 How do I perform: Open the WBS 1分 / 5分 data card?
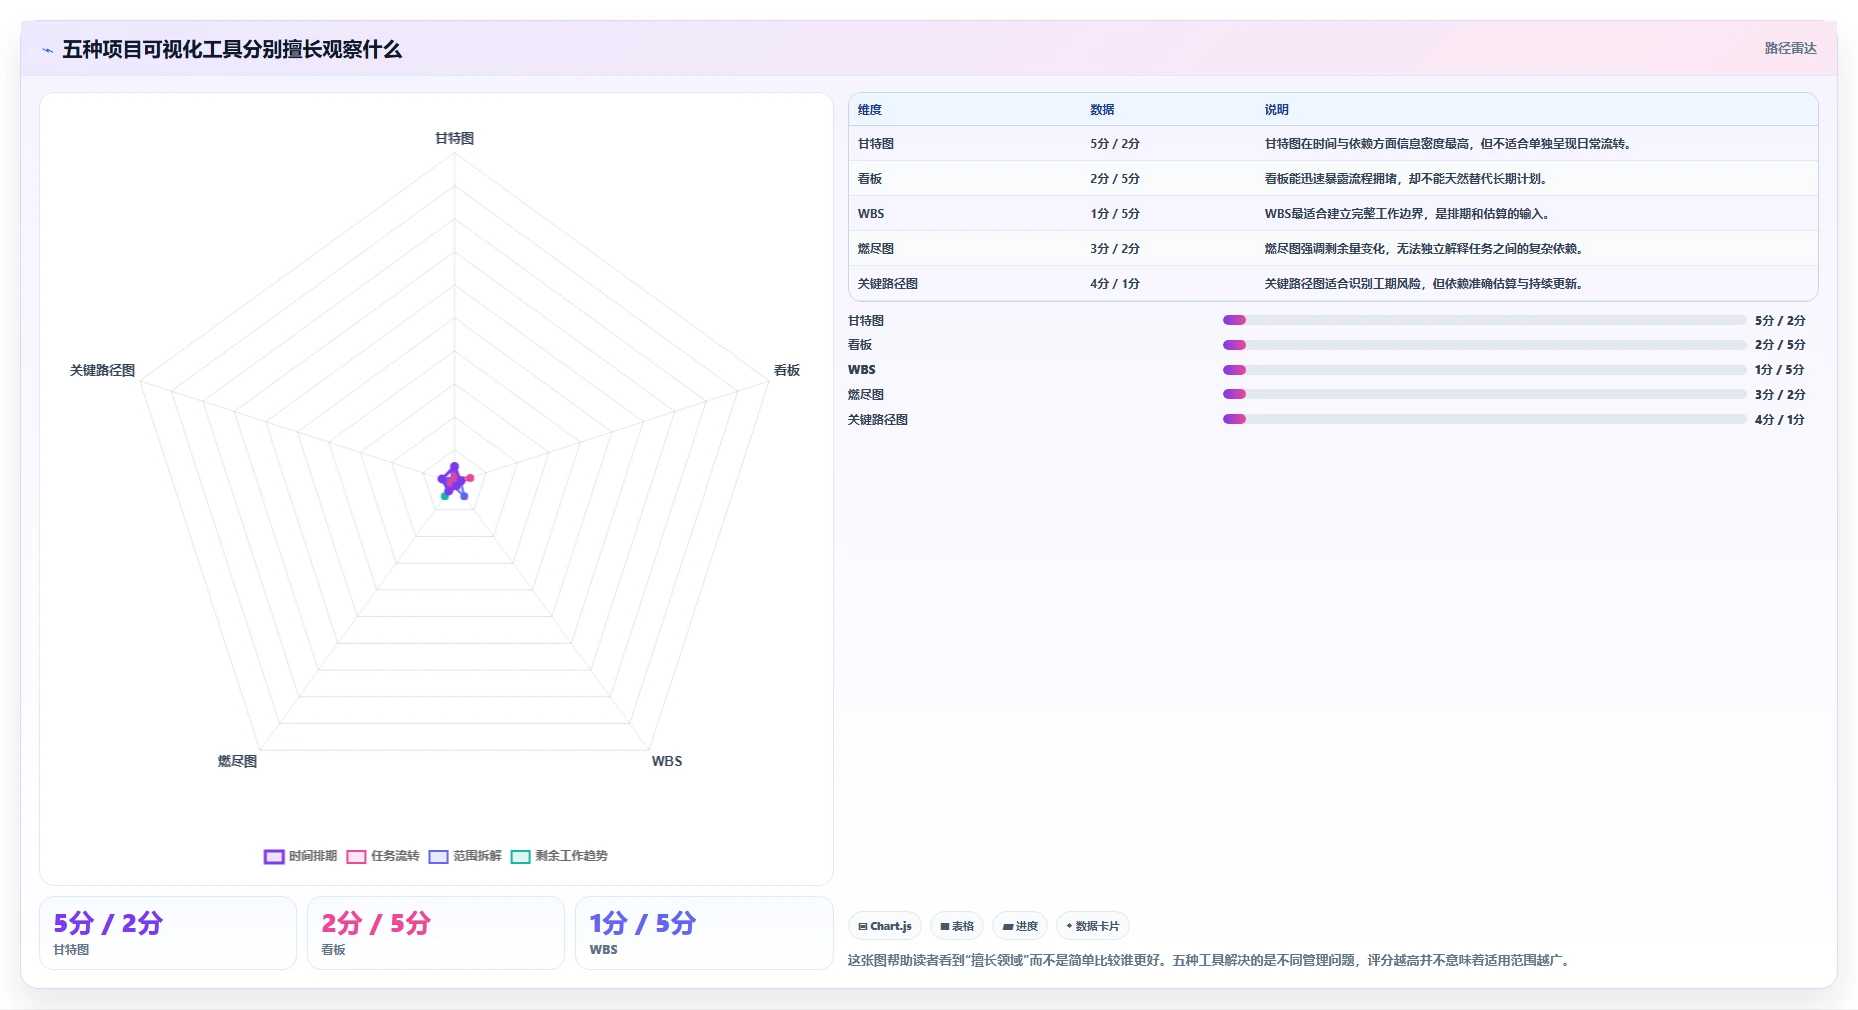pyautogui.click(x=704, y=933)
